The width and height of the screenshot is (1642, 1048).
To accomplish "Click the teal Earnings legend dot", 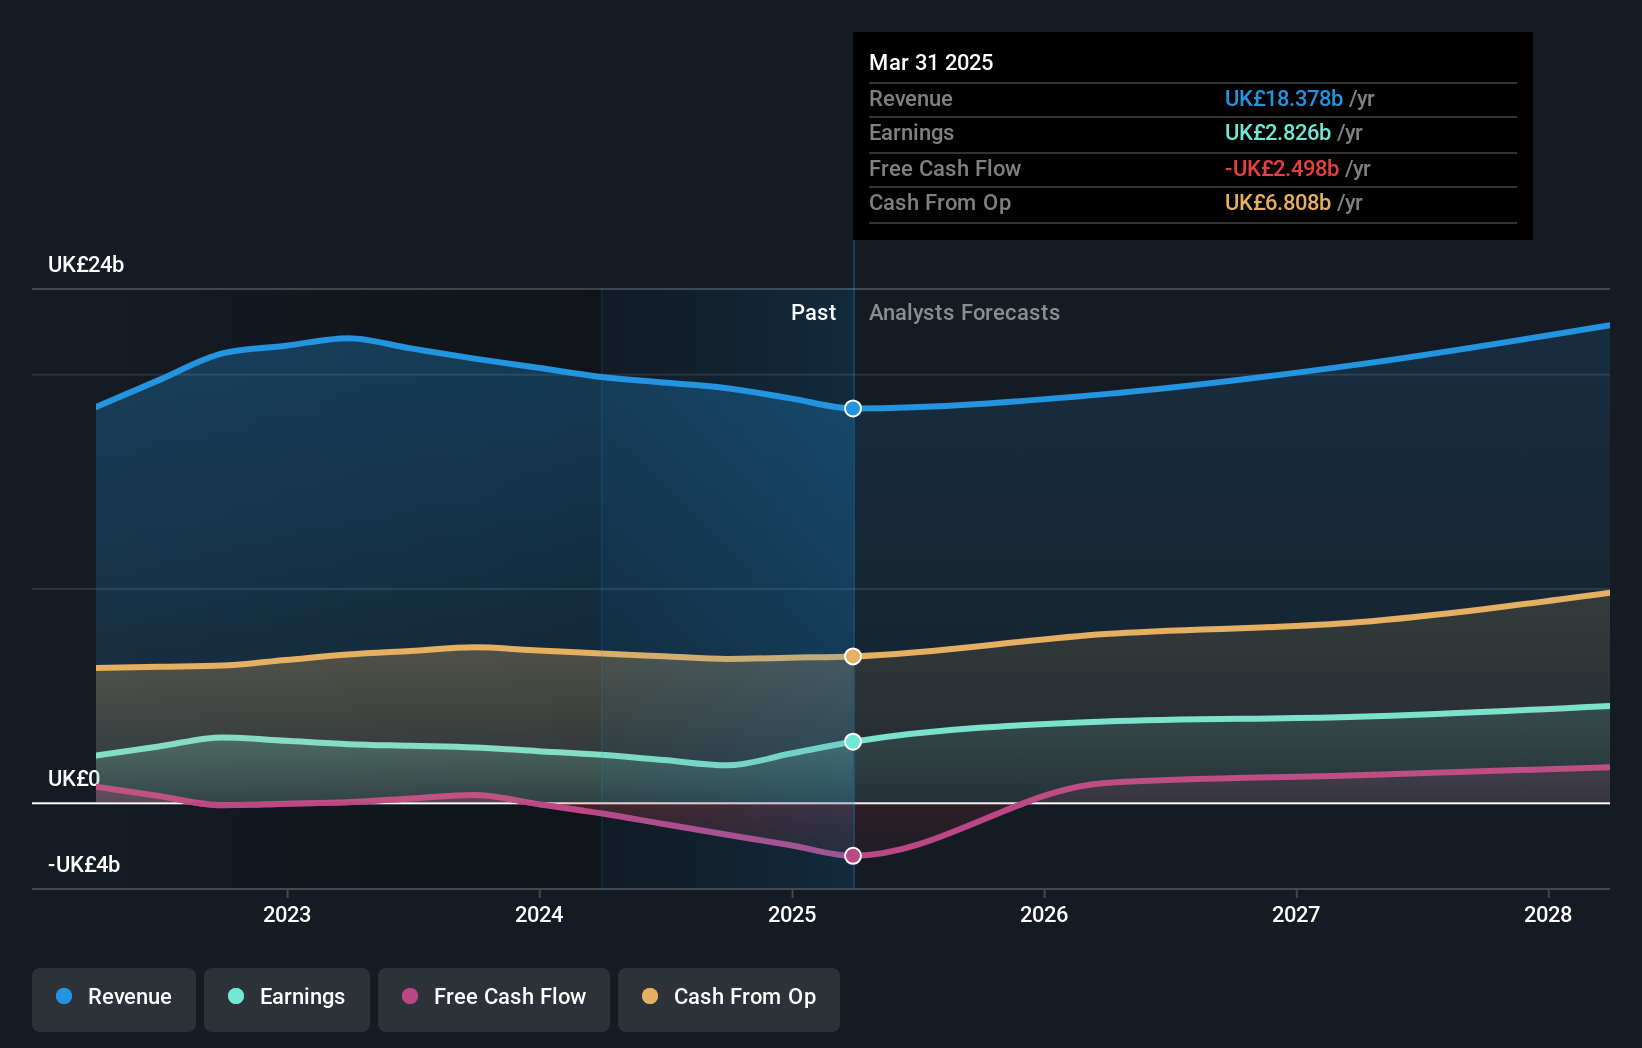I will [236, 996].
